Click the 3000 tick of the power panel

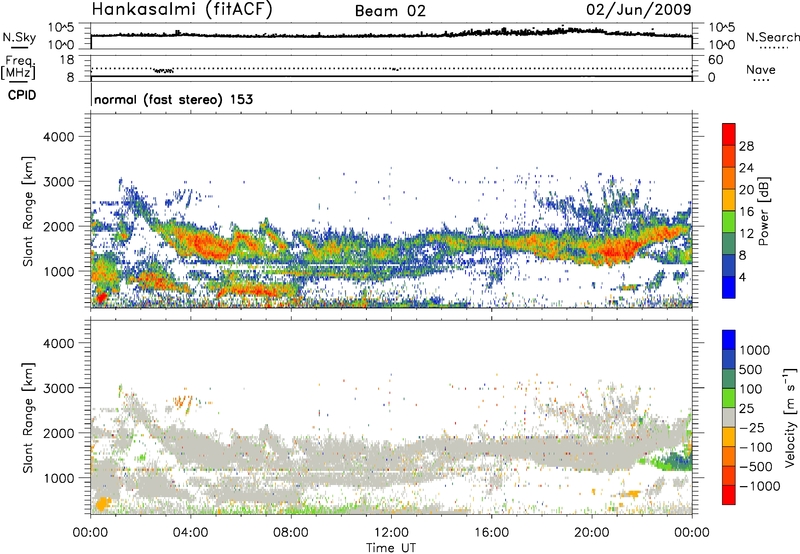(59, 182)
